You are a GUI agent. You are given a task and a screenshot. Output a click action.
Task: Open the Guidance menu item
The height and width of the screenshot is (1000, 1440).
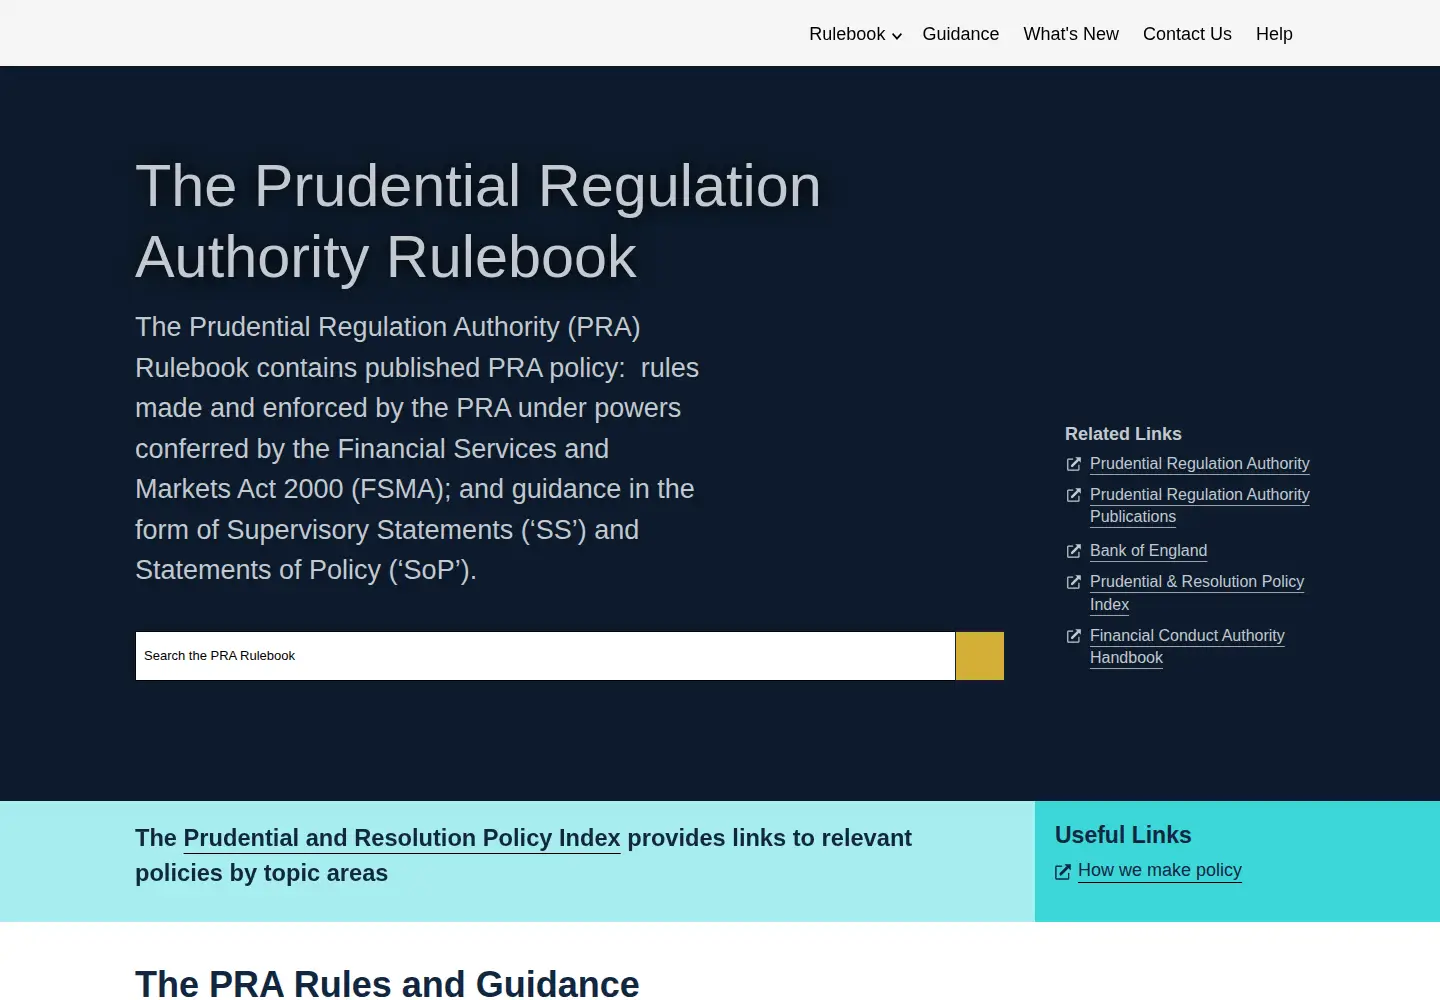[961, 34]
